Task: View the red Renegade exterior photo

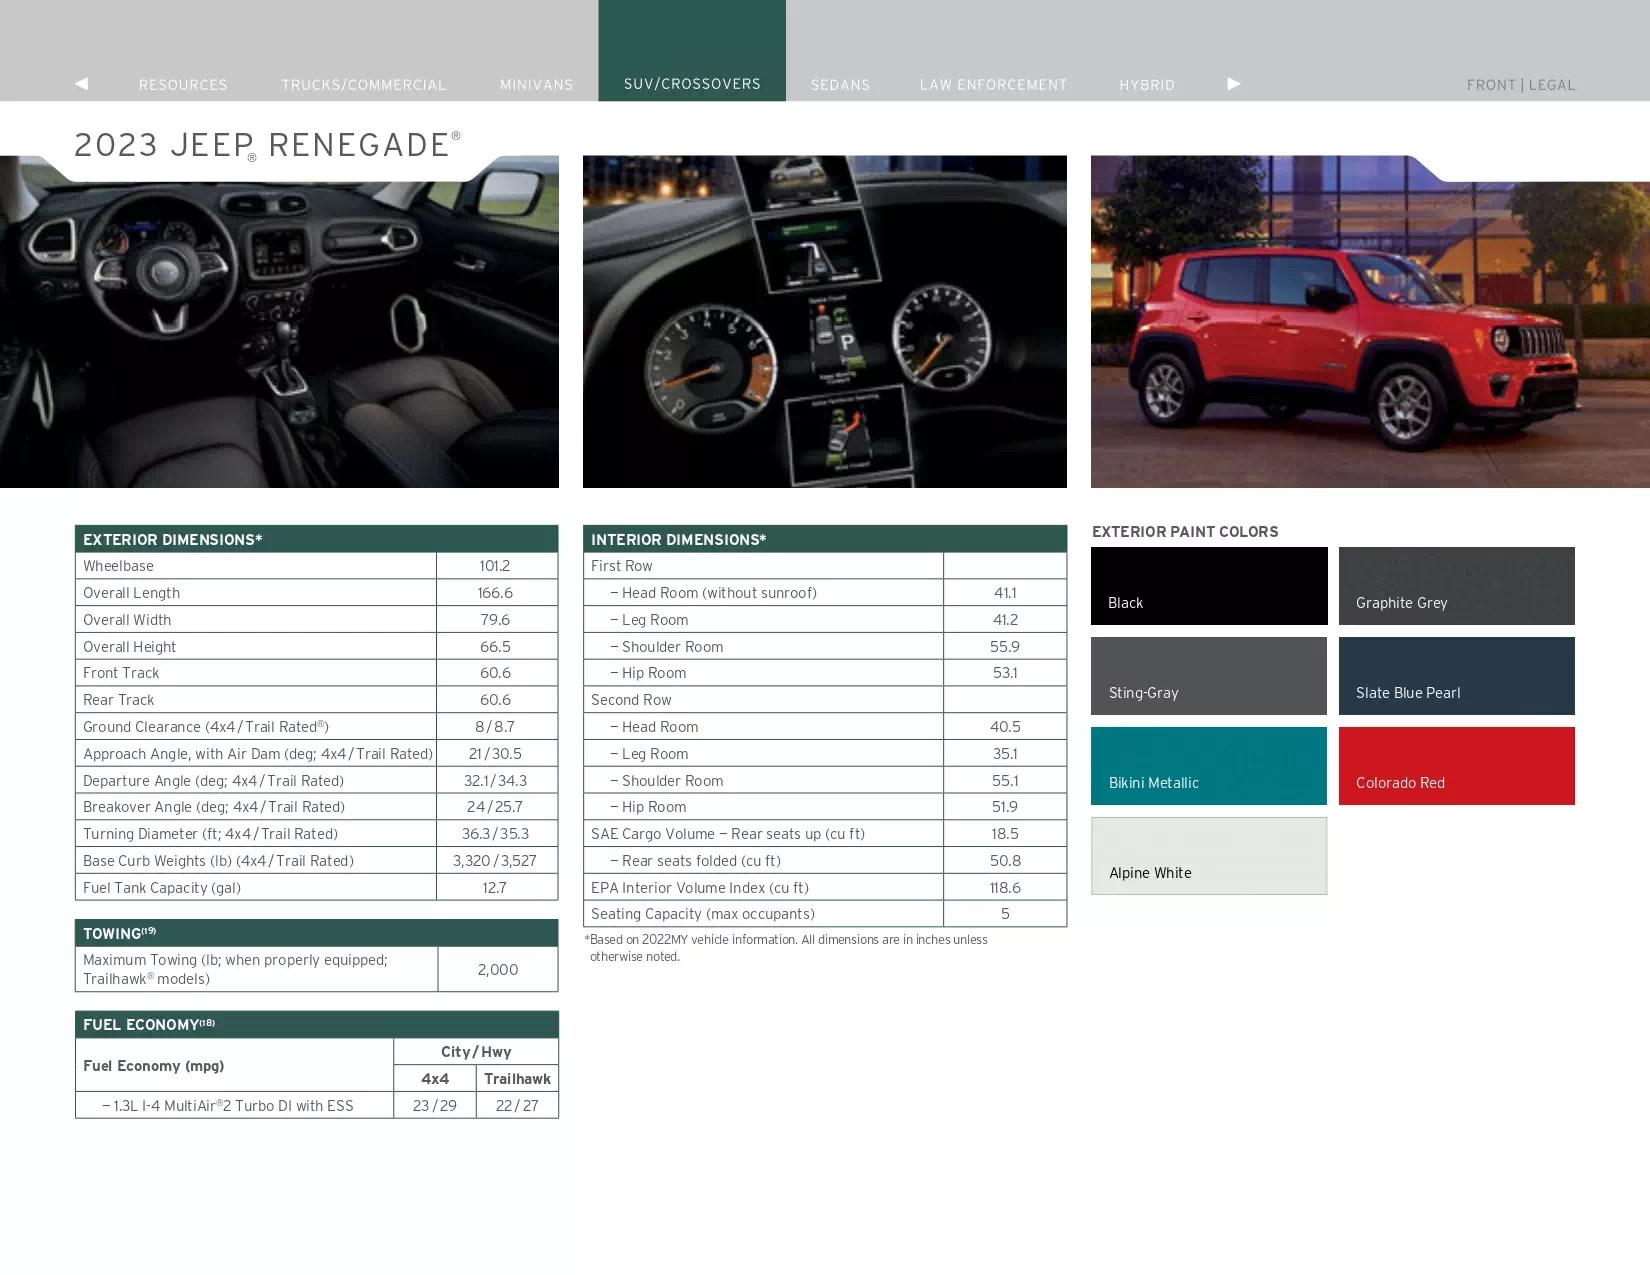Action: [x=1370, y=320]
